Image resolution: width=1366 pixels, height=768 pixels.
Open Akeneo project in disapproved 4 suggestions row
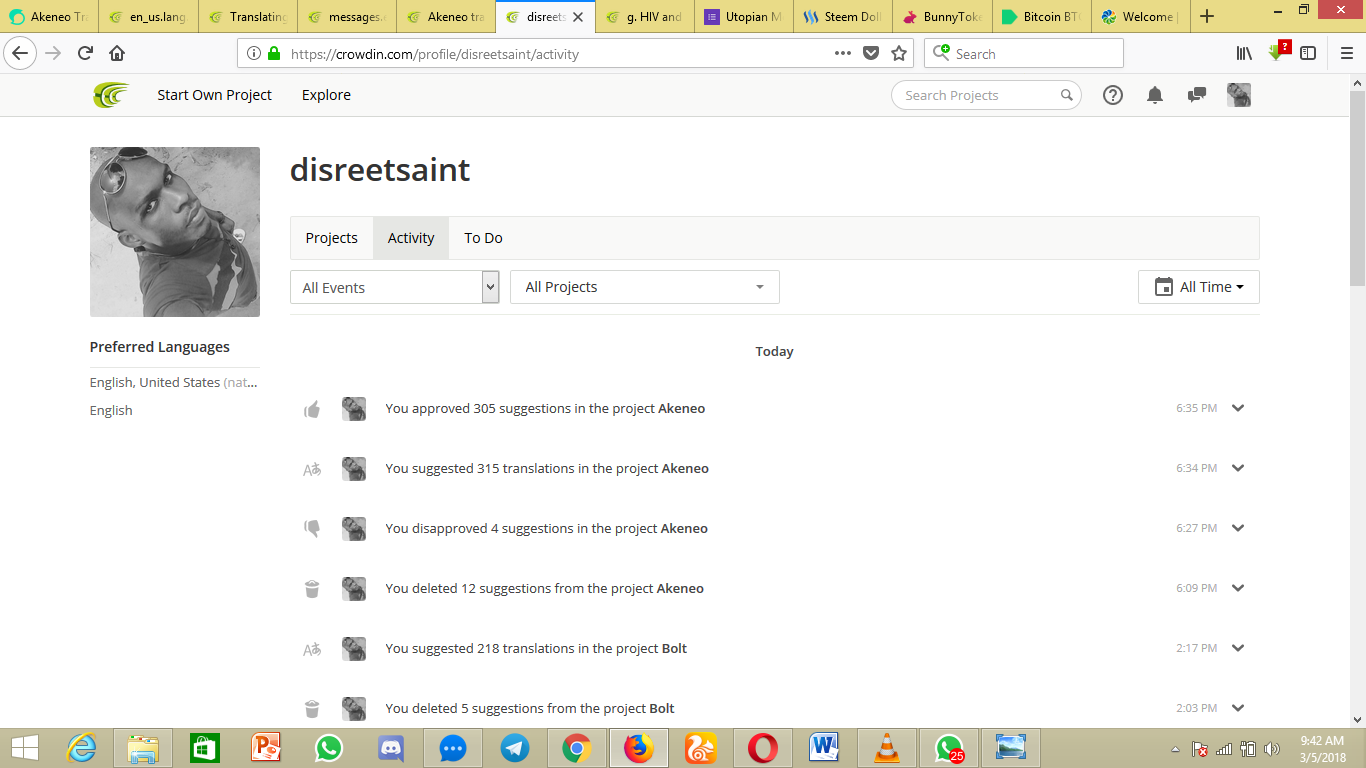(x=684, y=528)
